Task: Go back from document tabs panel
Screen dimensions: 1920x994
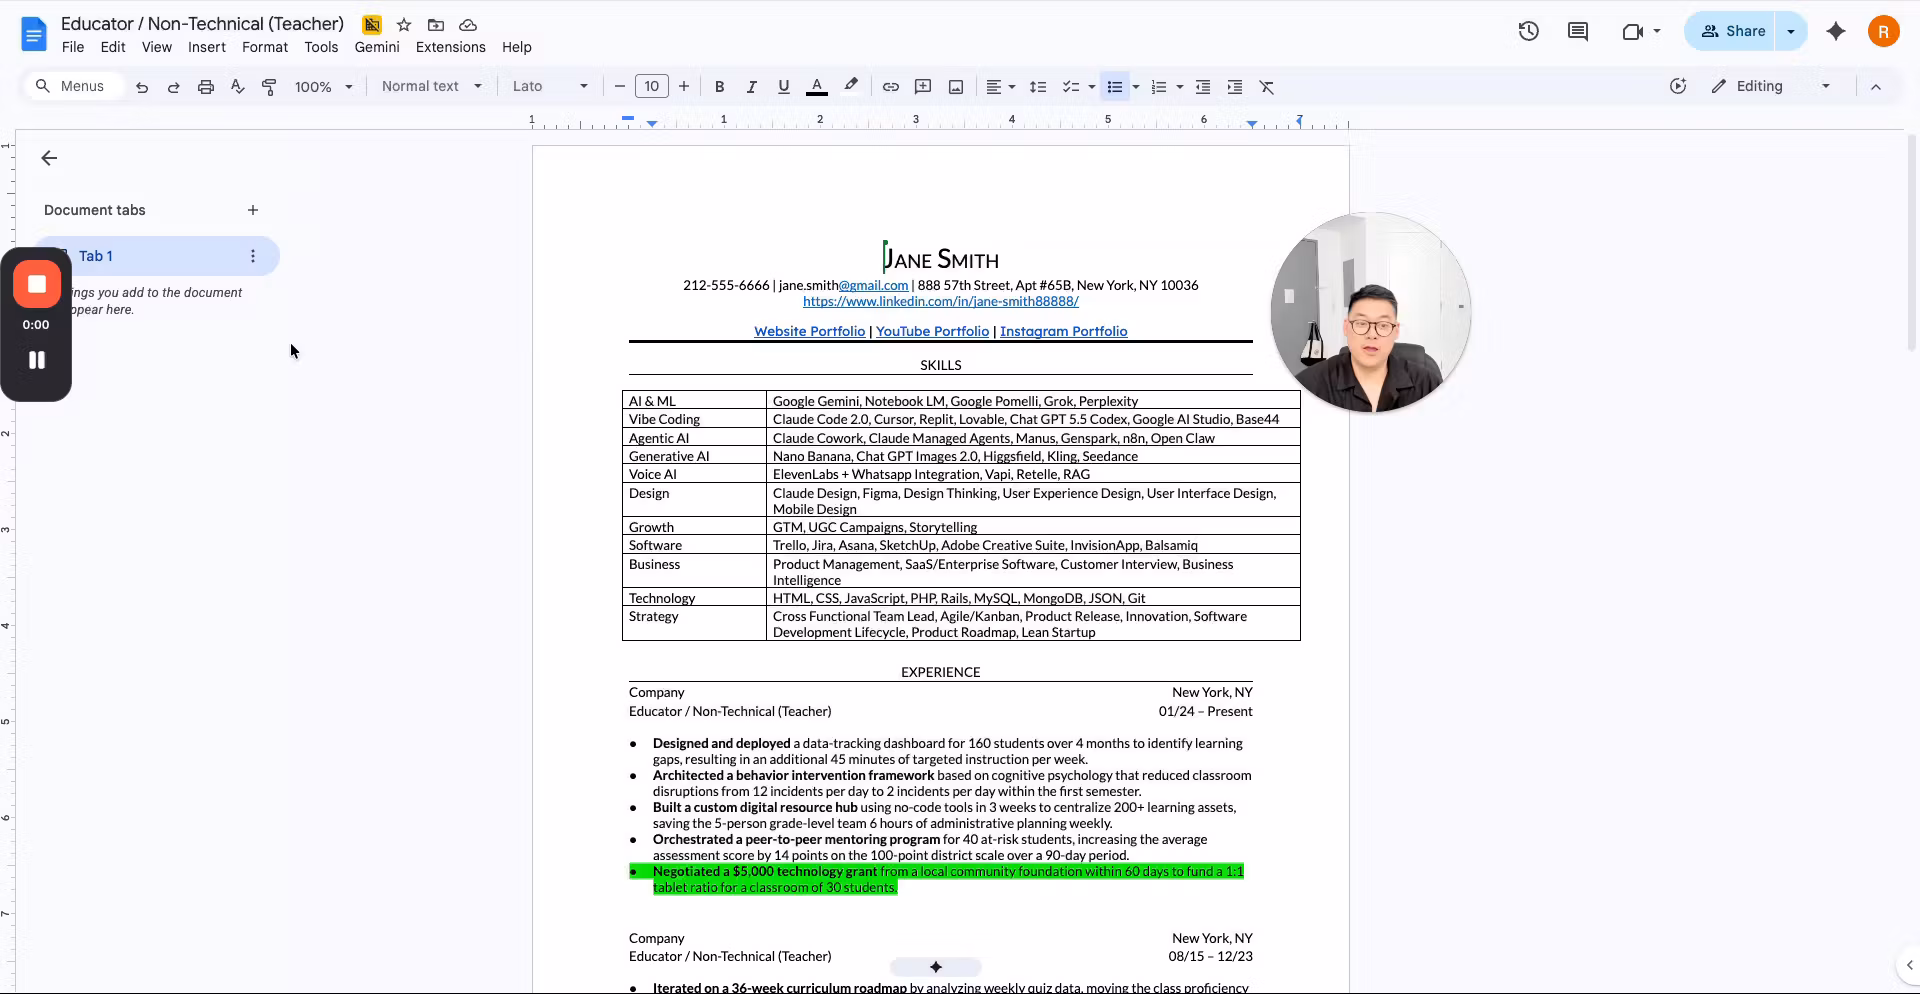Action: [x=49, y=158]
